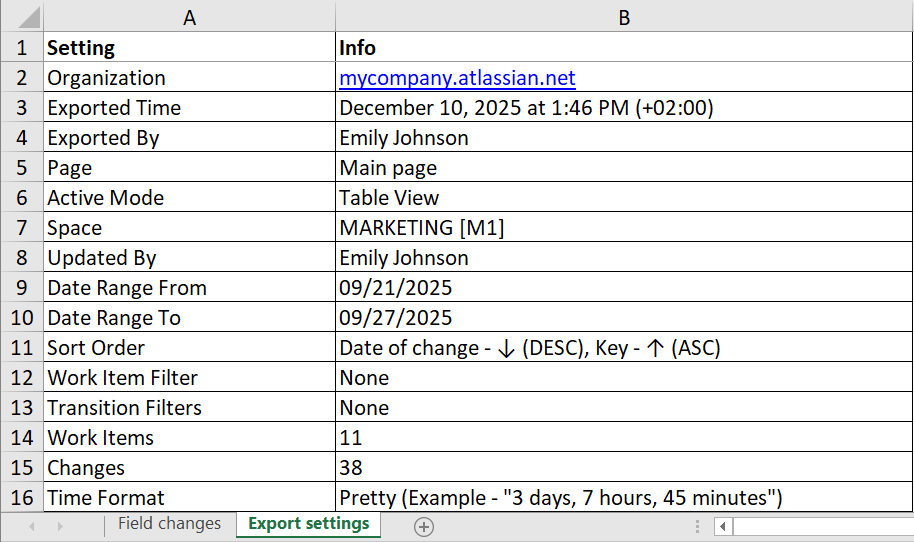
Task: Select column A header
Action: click(189, 17)
